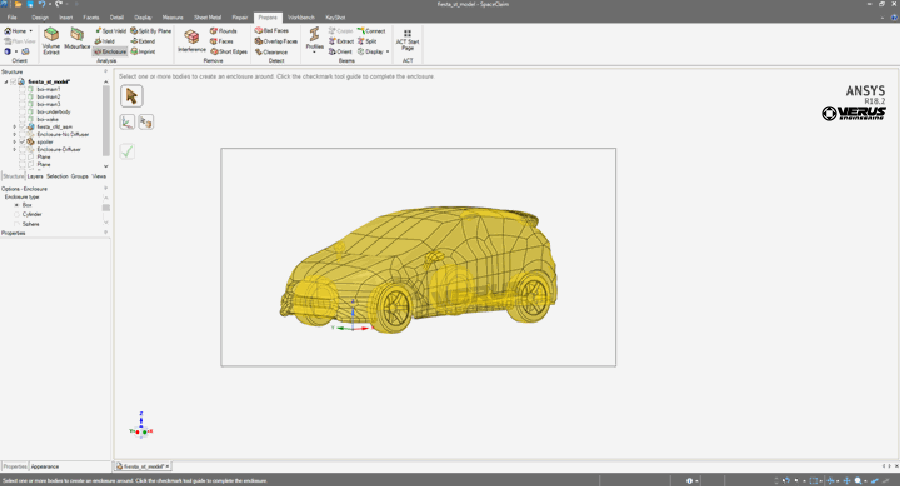The width and height of the screenshot is (900, 486).
Task: Click the green checkmark complete tool guide
Action: point(127,151)
